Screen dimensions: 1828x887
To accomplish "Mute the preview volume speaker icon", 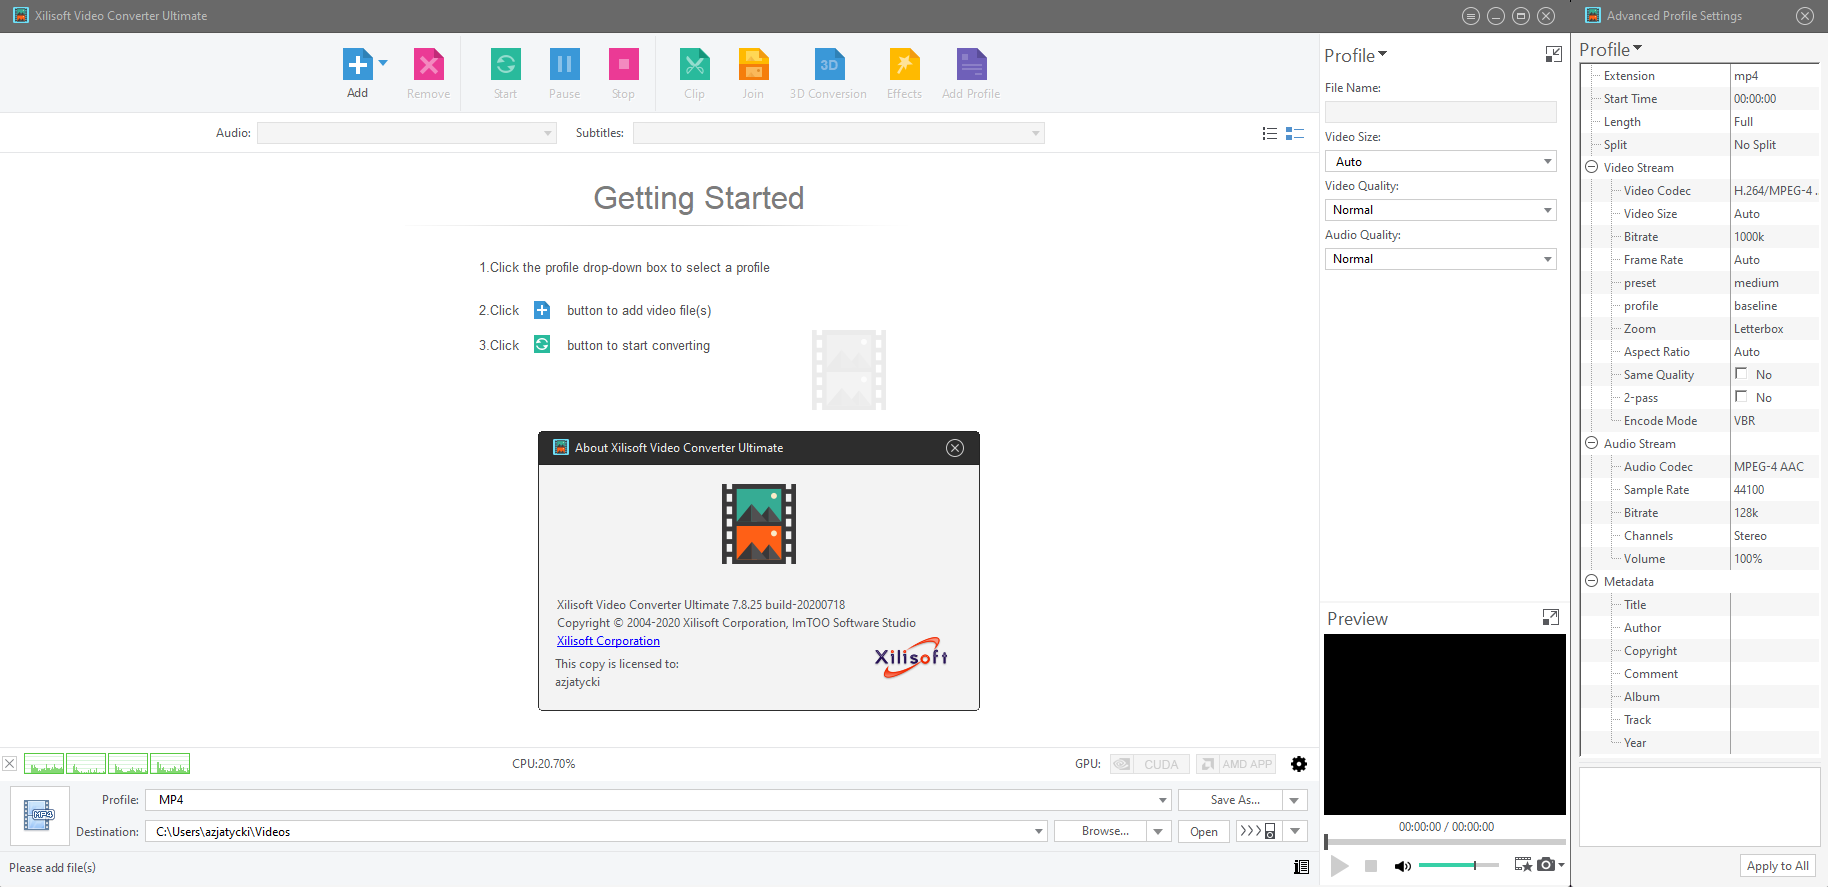I will coord(1402,866).
